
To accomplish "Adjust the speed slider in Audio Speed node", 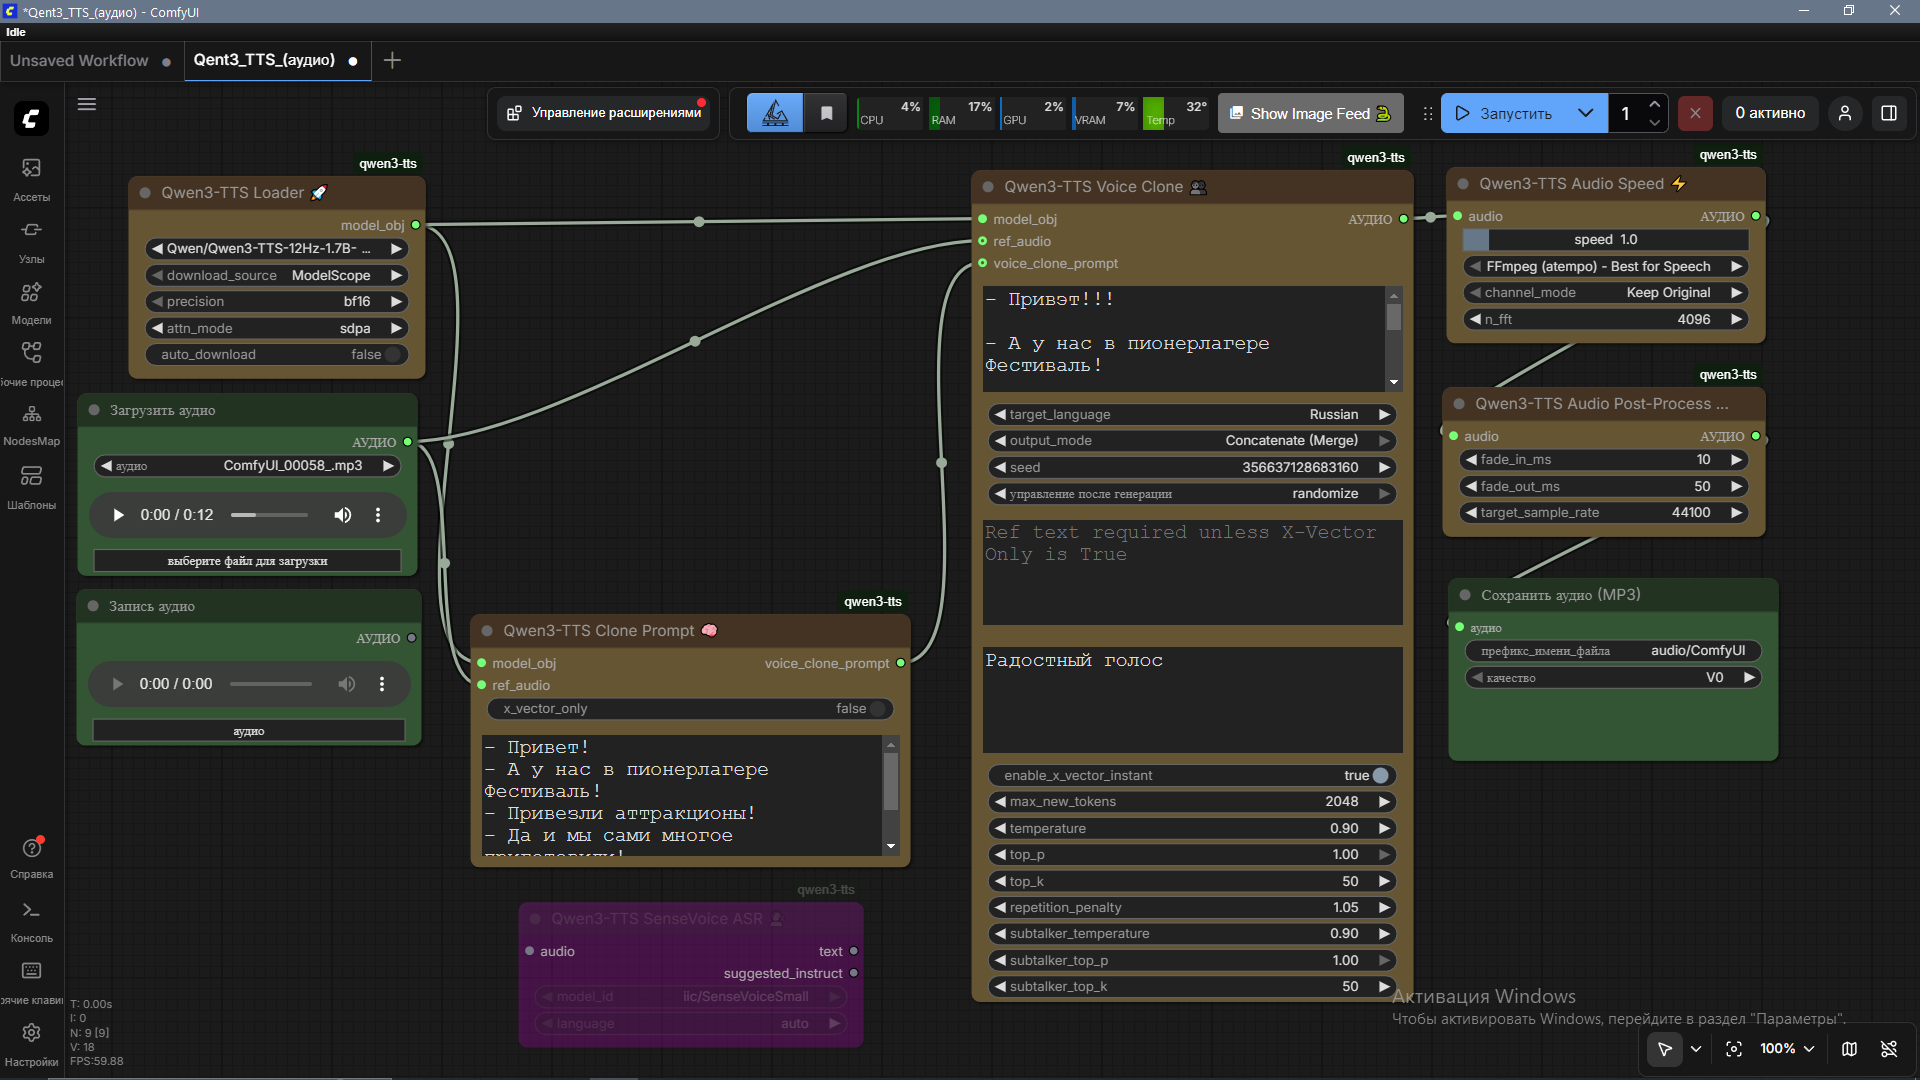I will point(1605,240).
